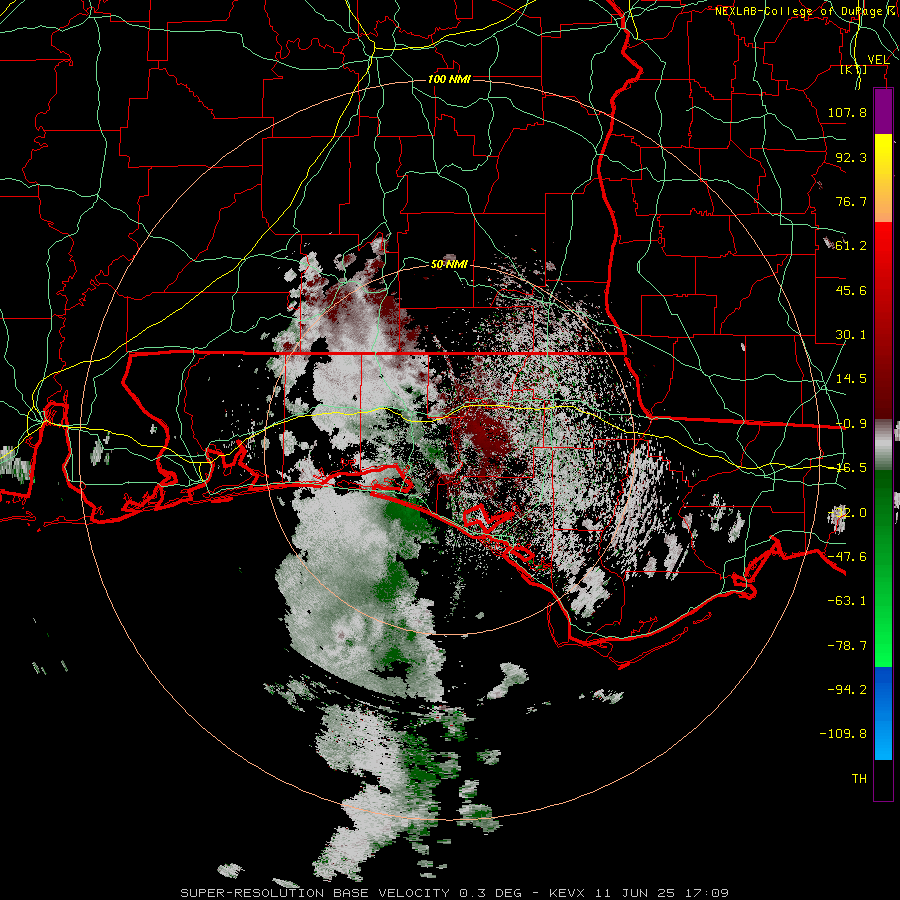Click the 50 NMI range ring label
900x900 pixels.
tap(449, 264)
